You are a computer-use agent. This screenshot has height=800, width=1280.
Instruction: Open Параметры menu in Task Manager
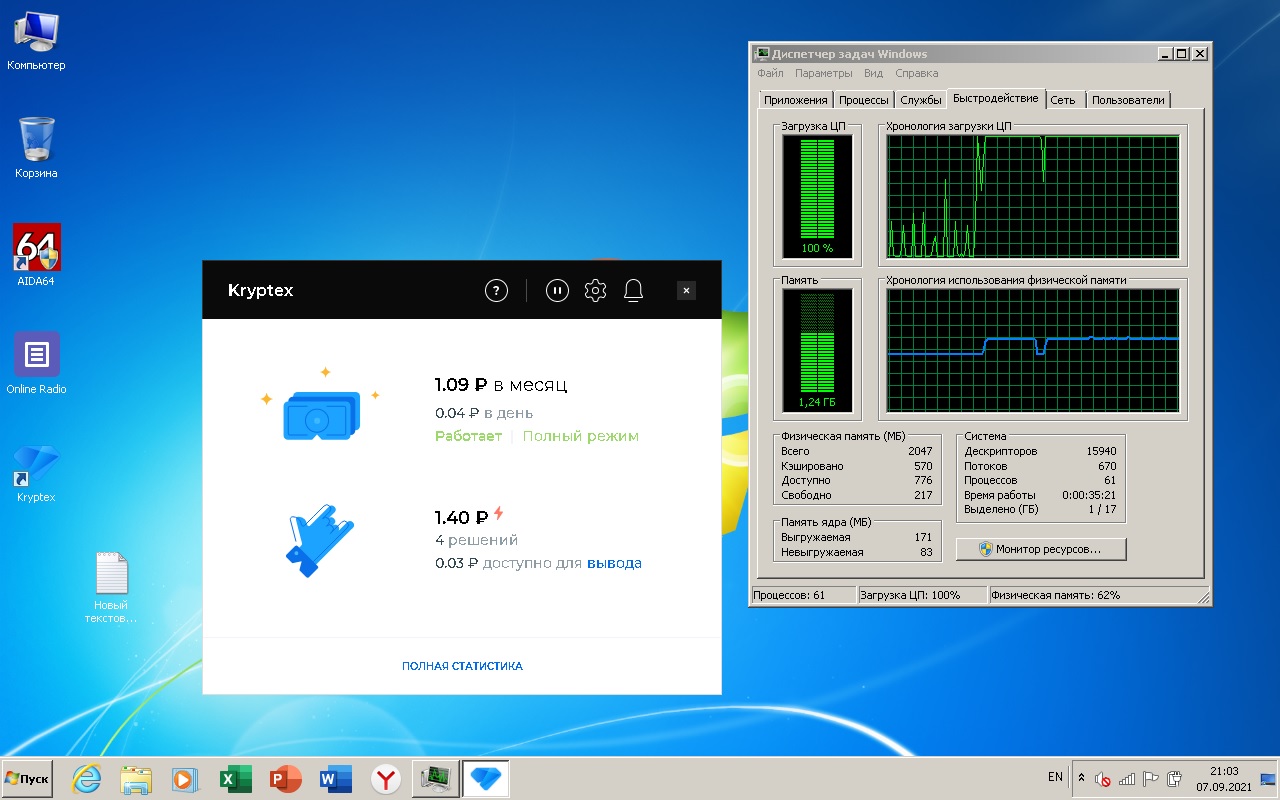coord(824,73)
